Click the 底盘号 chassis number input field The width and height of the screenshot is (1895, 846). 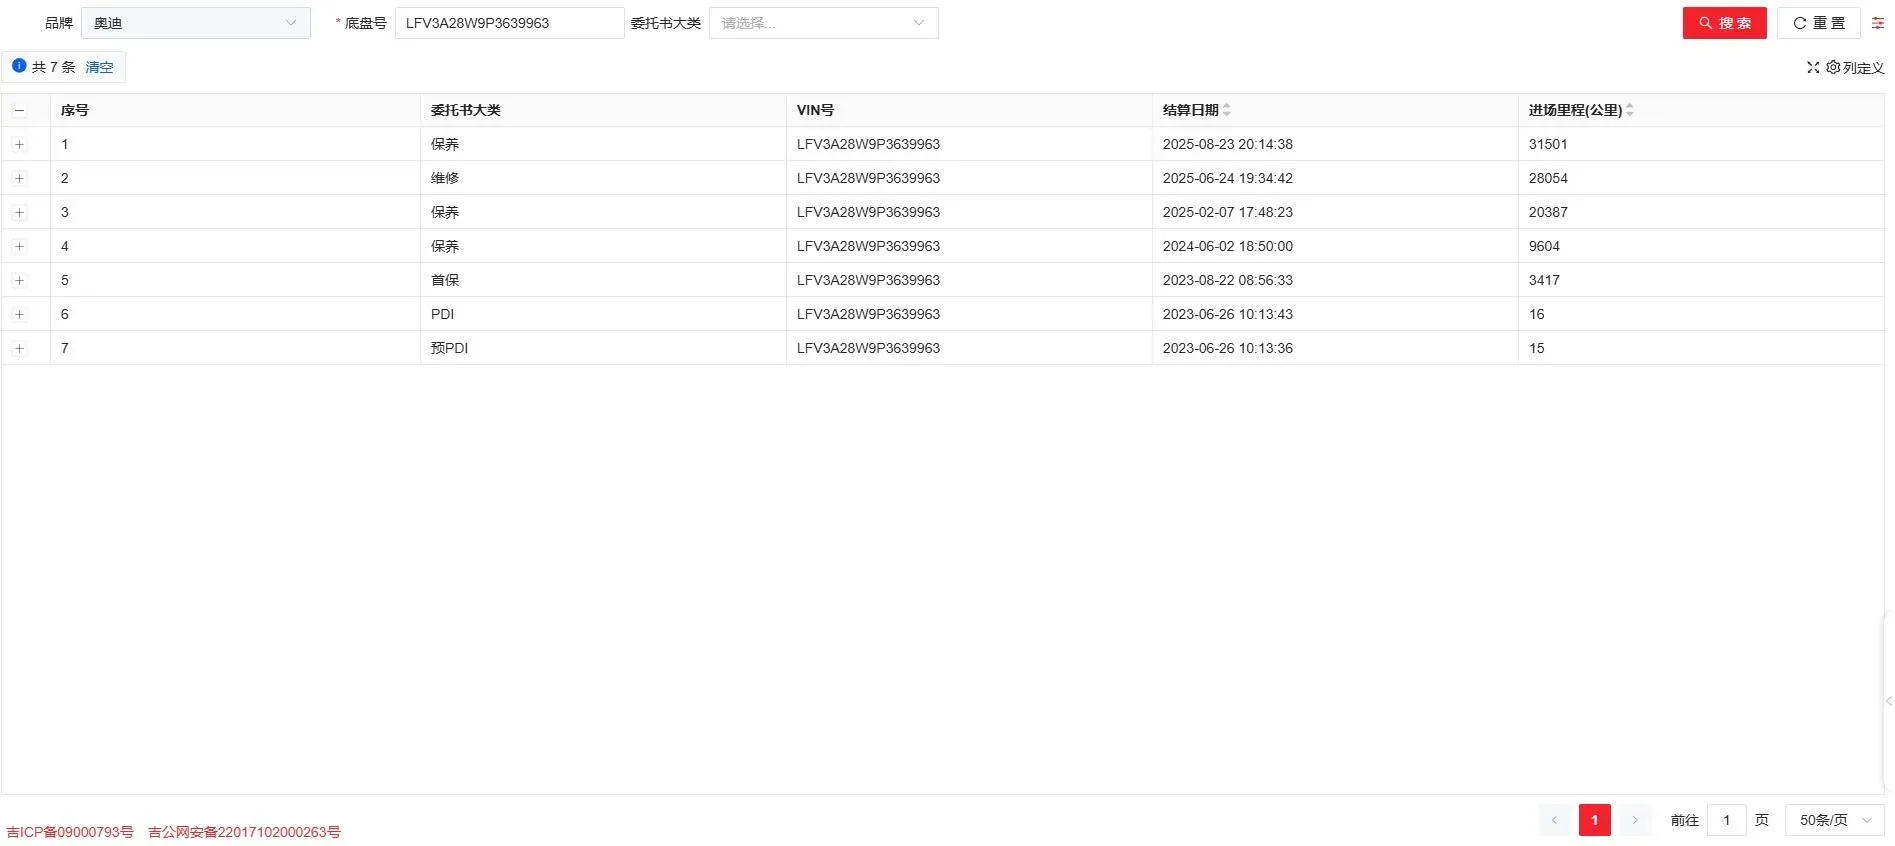click(508, 23)
